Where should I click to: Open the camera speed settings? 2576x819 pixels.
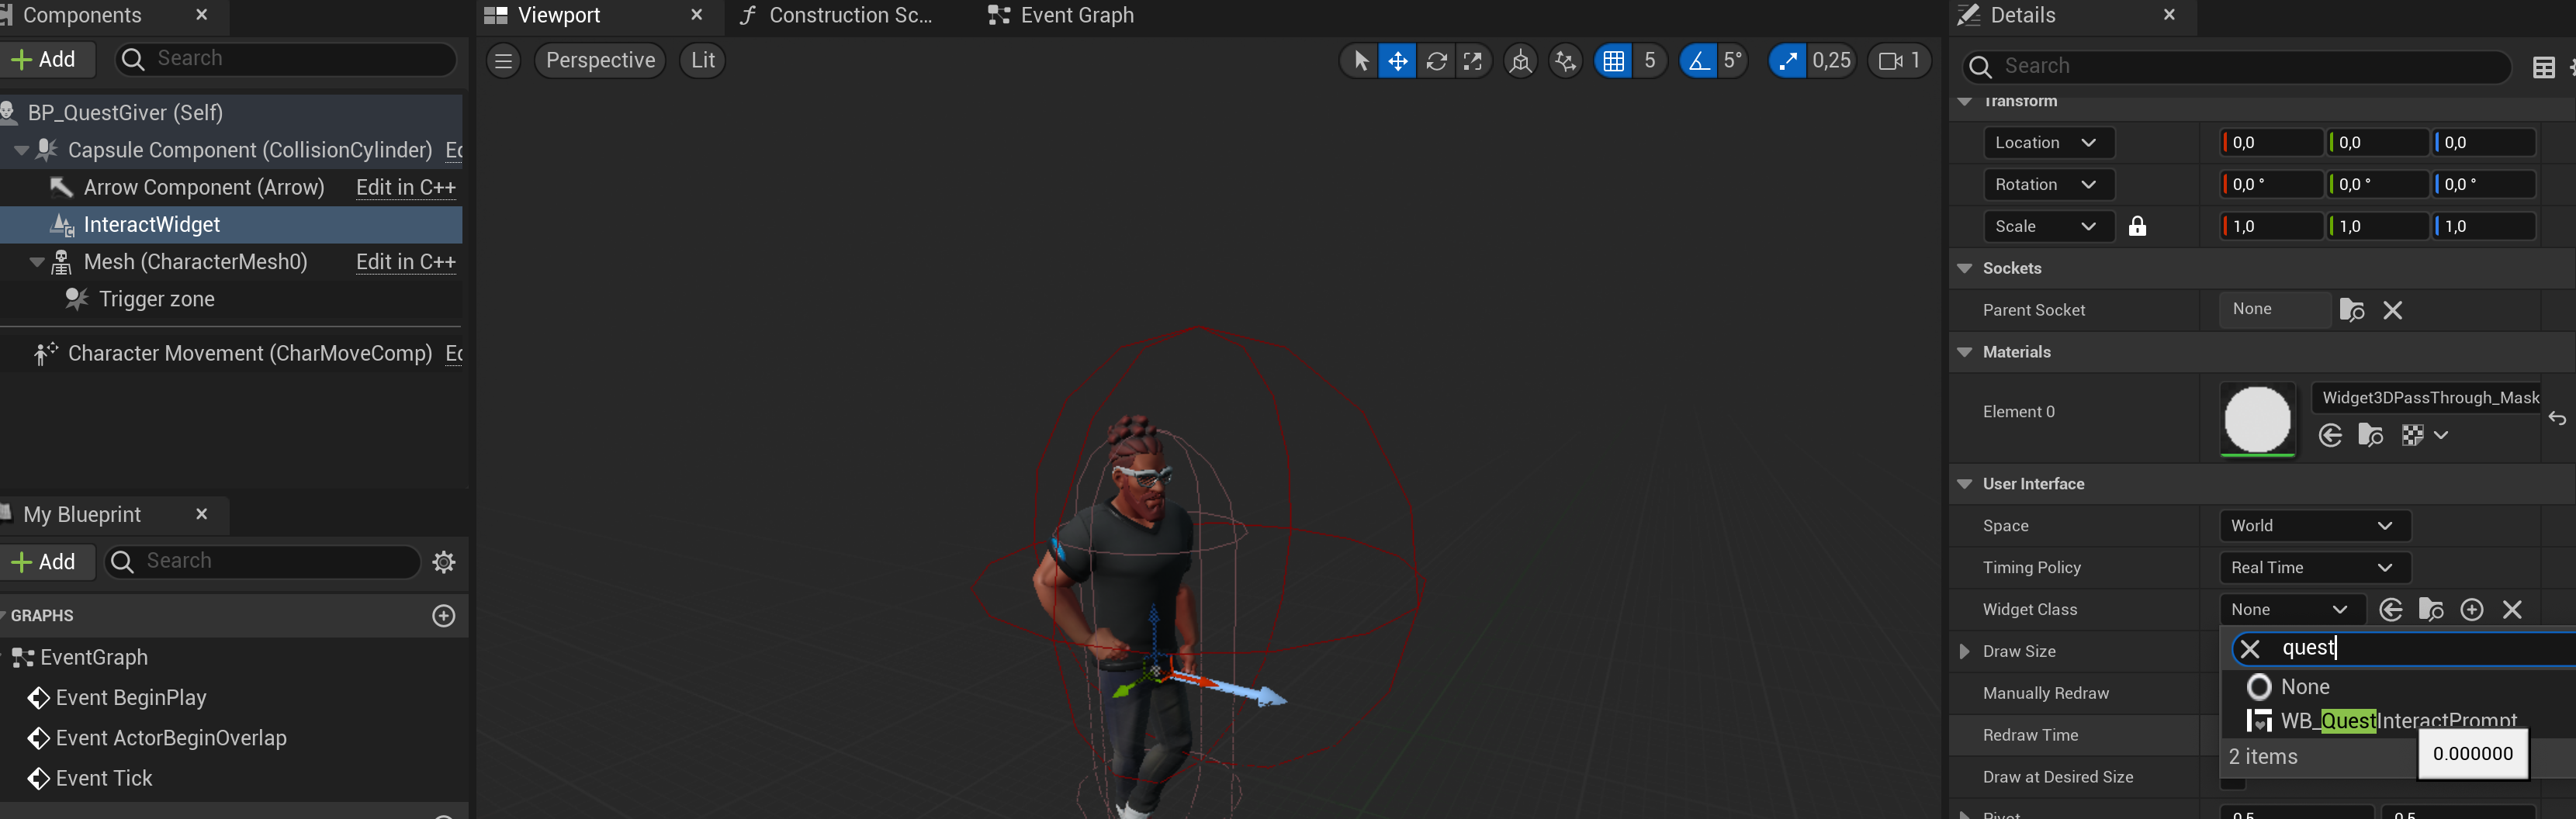[x=1898, y=61]
